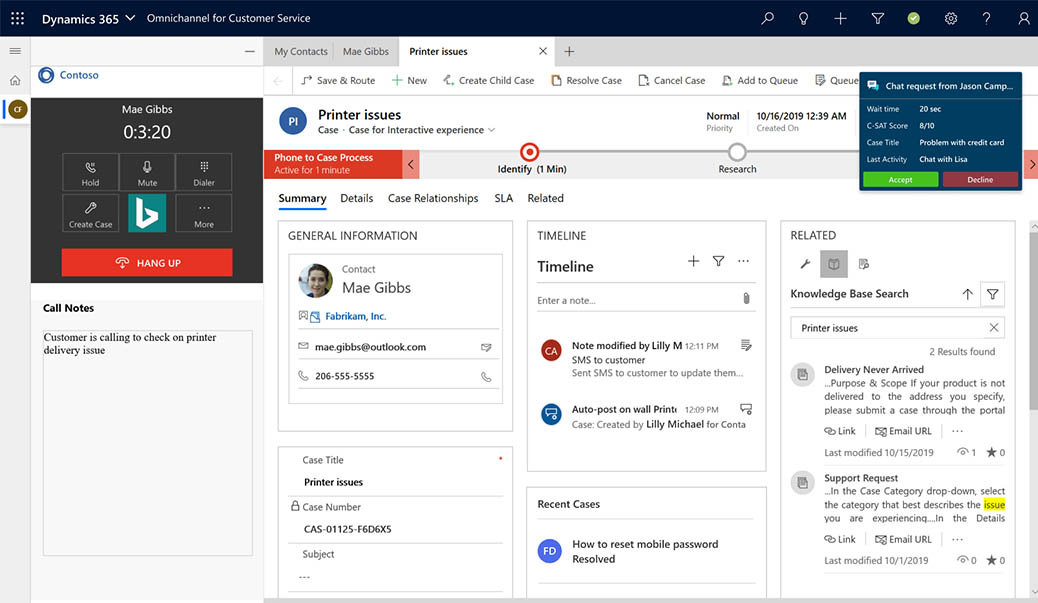Advance process stages with right arrow
The height and width of the screenshot is (603, 1038).
coord(1031,164)
